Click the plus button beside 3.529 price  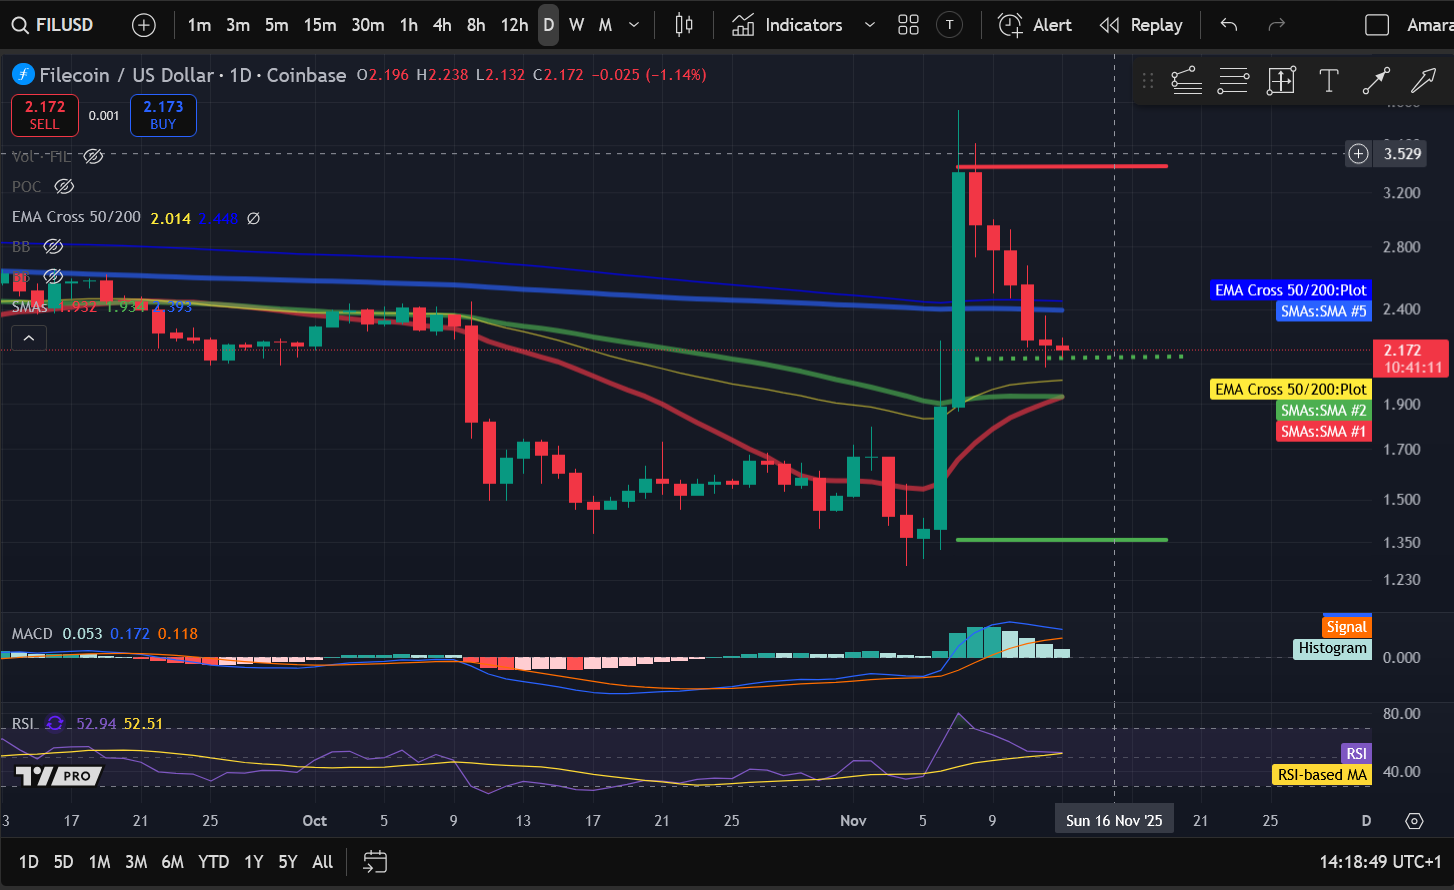pos(1358,154)
